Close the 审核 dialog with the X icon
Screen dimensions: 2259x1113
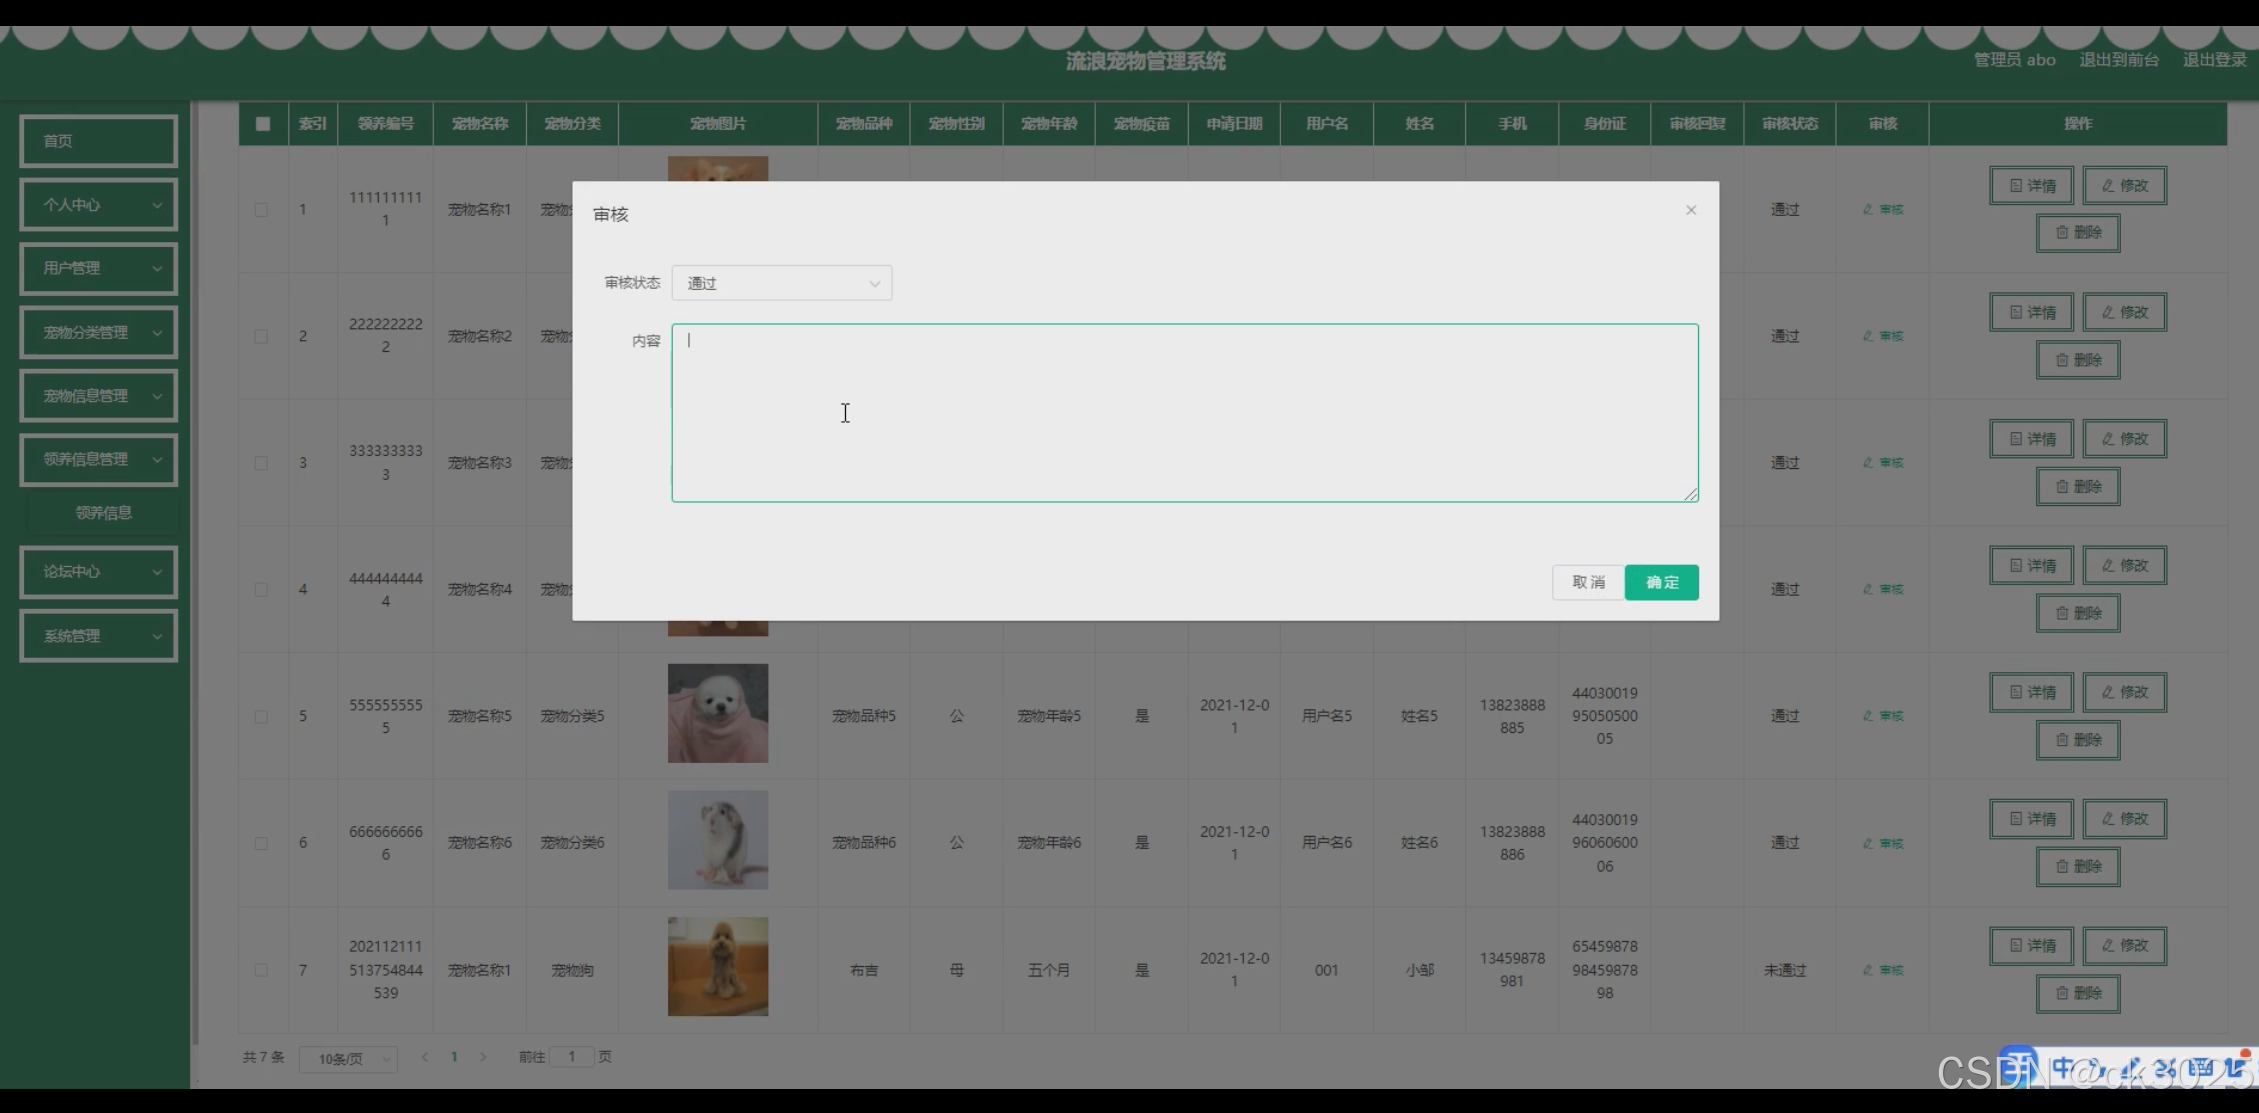coord(1690,210)
